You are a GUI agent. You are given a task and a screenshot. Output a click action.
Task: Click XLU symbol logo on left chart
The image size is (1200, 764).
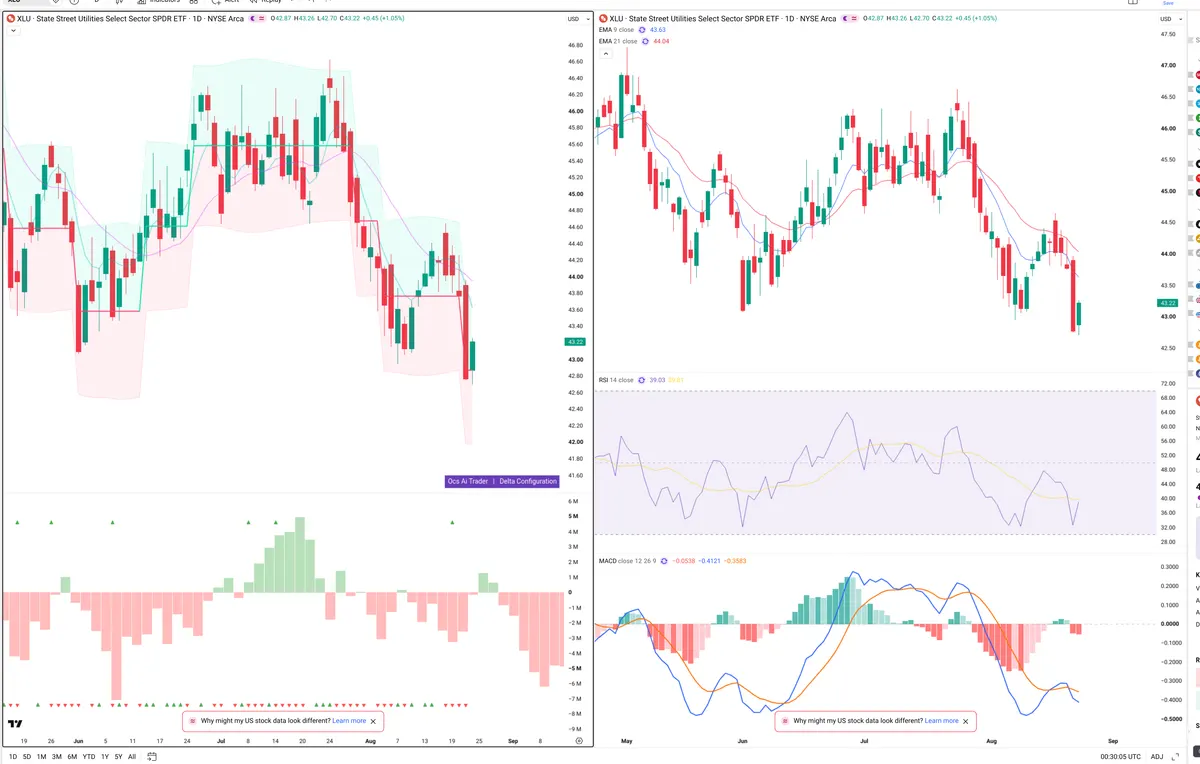point(11,19)
